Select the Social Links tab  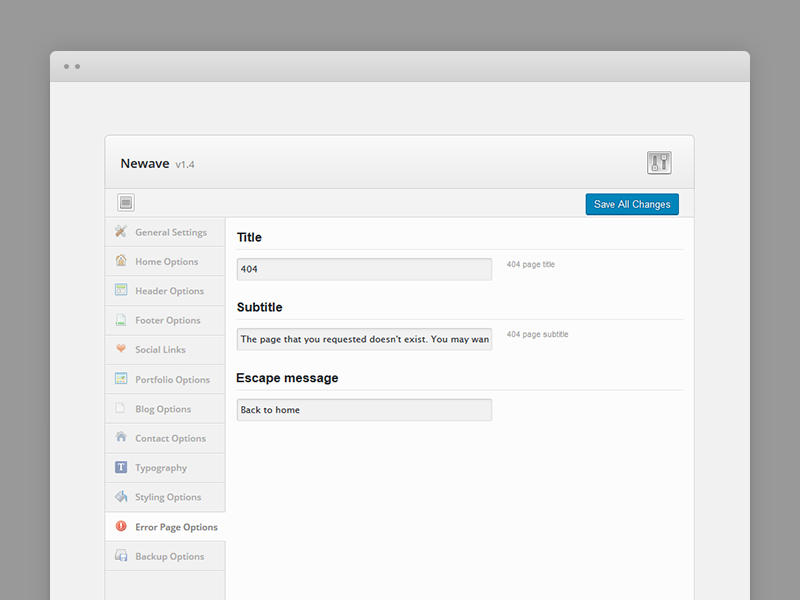[x=165, y=349]
